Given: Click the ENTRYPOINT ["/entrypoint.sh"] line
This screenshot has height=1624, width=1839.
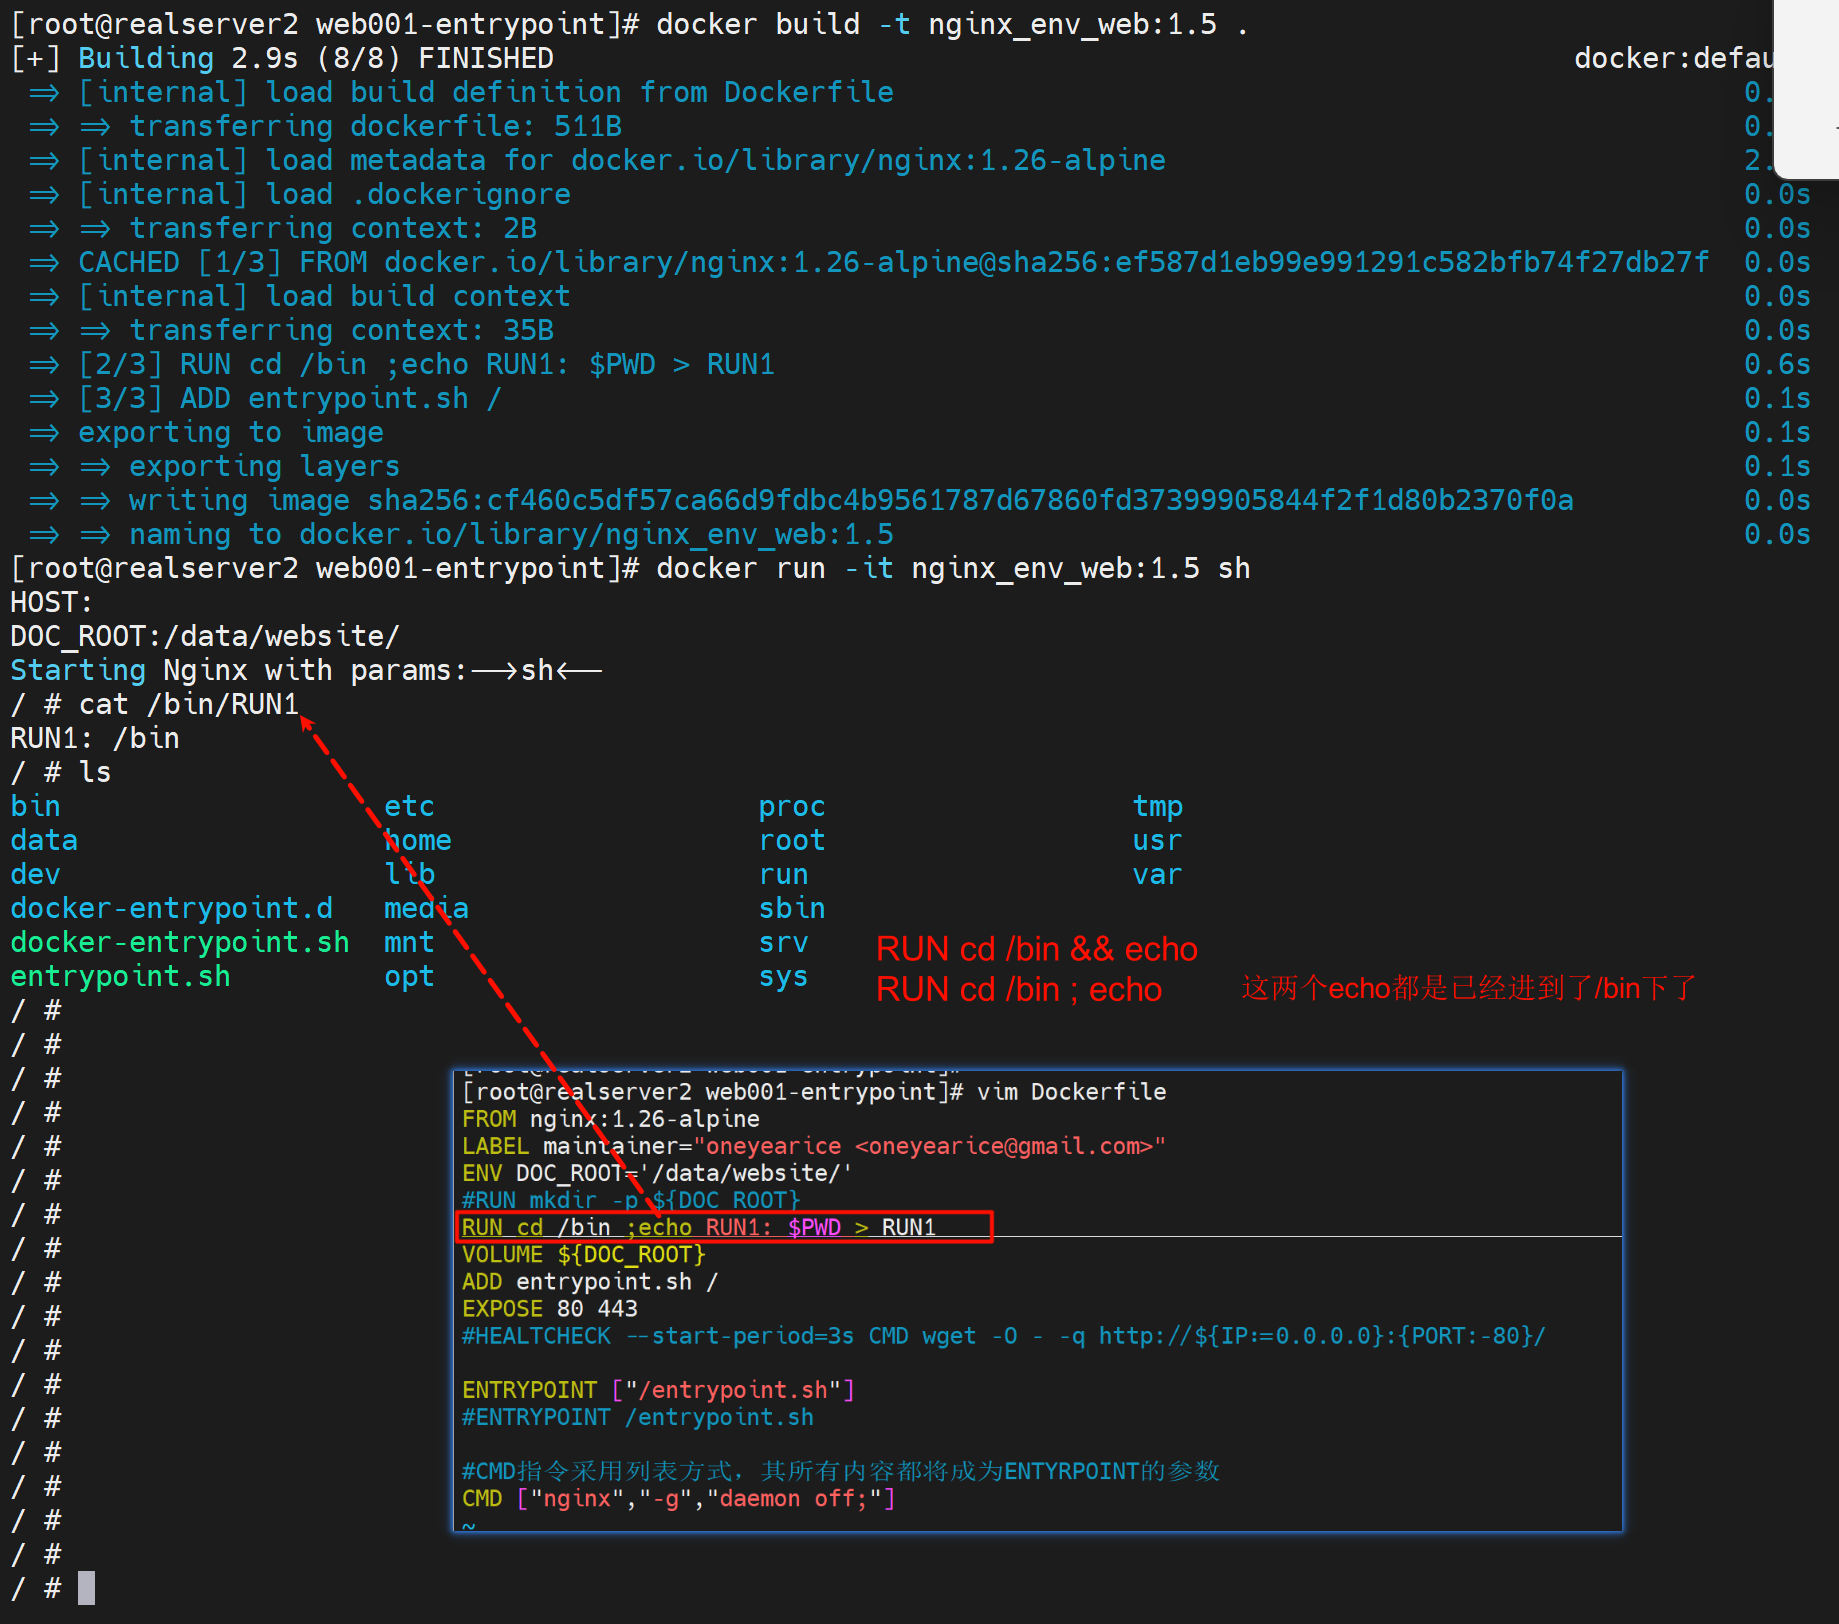Looking at the screenshot, I should (x=658, y=1390).
